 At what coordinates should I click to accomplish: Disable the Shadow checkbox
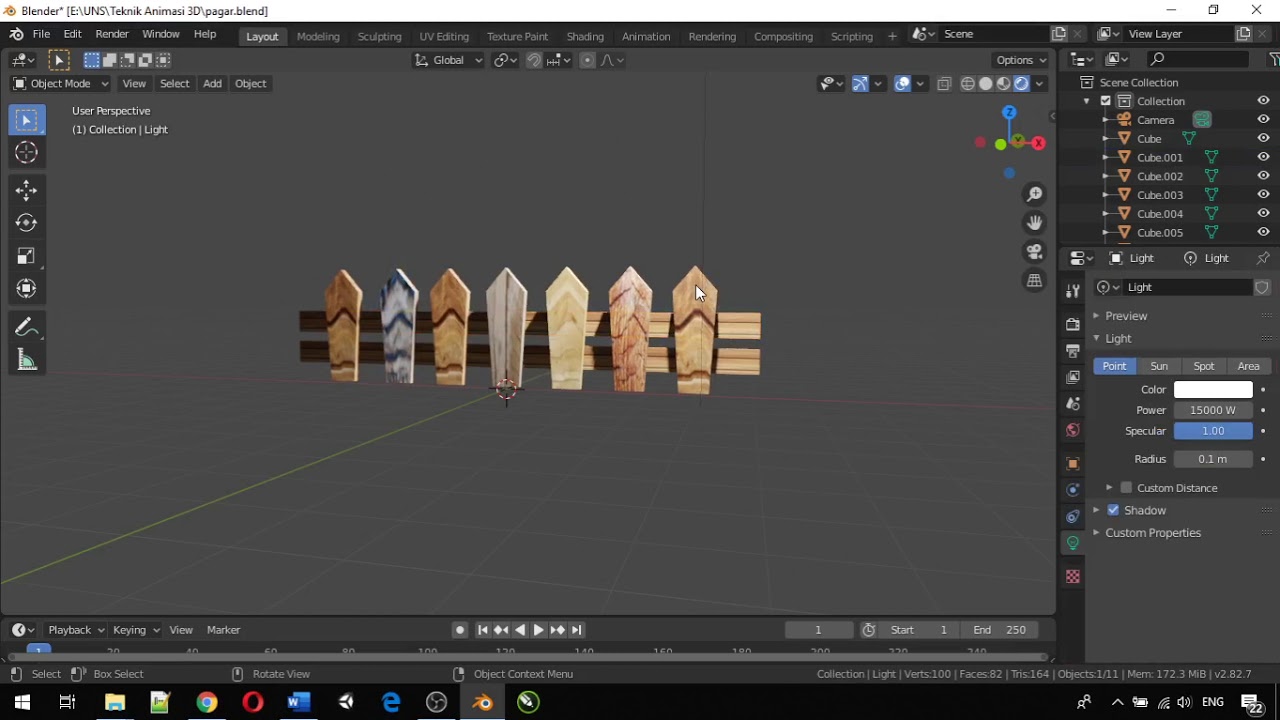[1113, 510]
